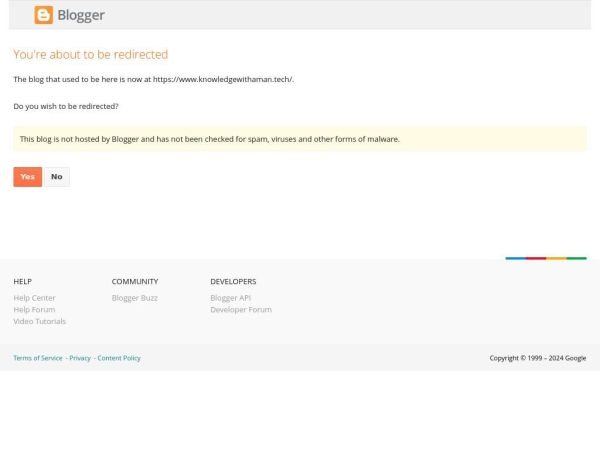
Task: Click 'Do you wish to be redirected?' text
Action: tap(66, 106)
